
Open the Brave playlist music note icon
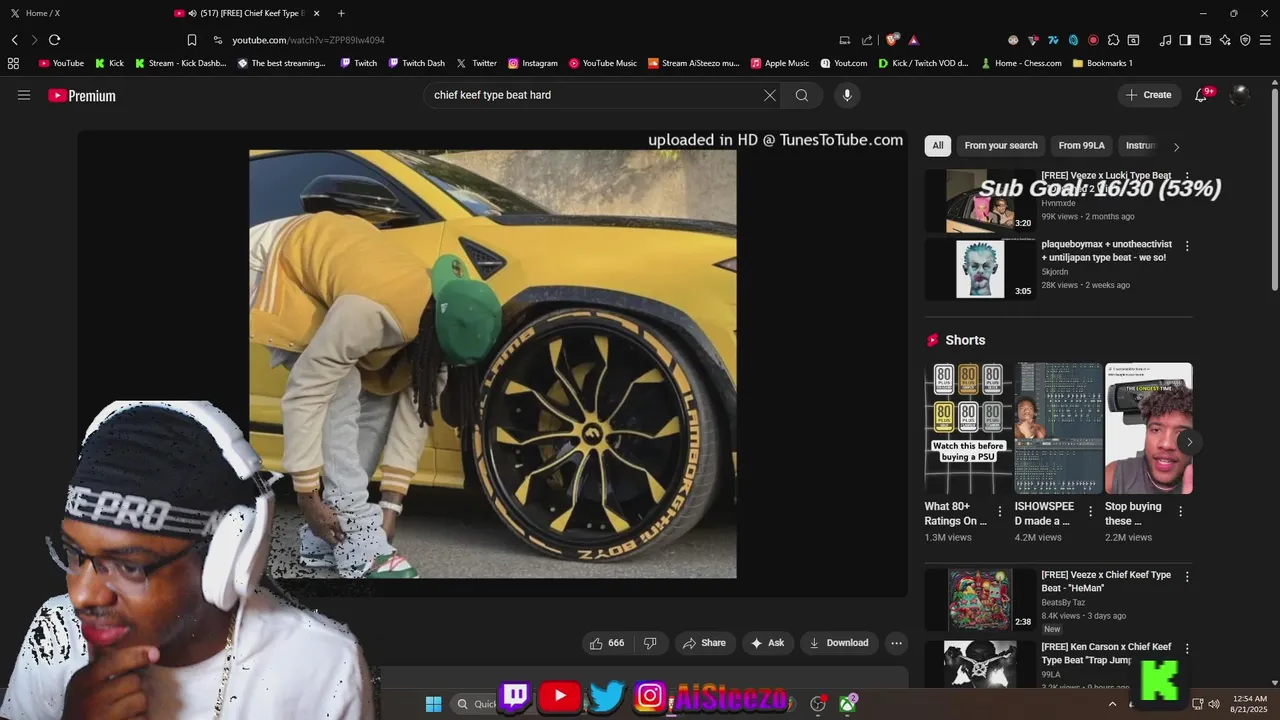pos(1165,40)
